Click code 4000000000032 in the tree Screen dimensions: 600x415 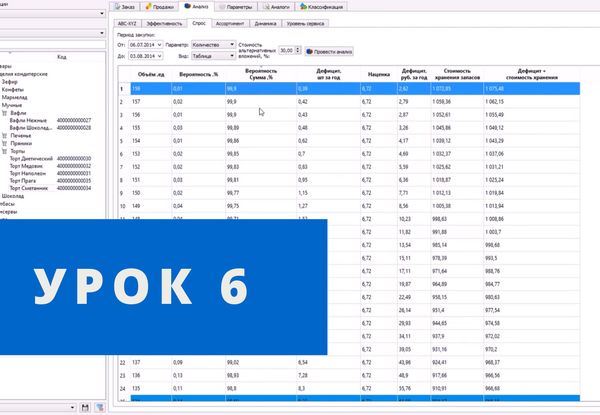pos(74,166)
